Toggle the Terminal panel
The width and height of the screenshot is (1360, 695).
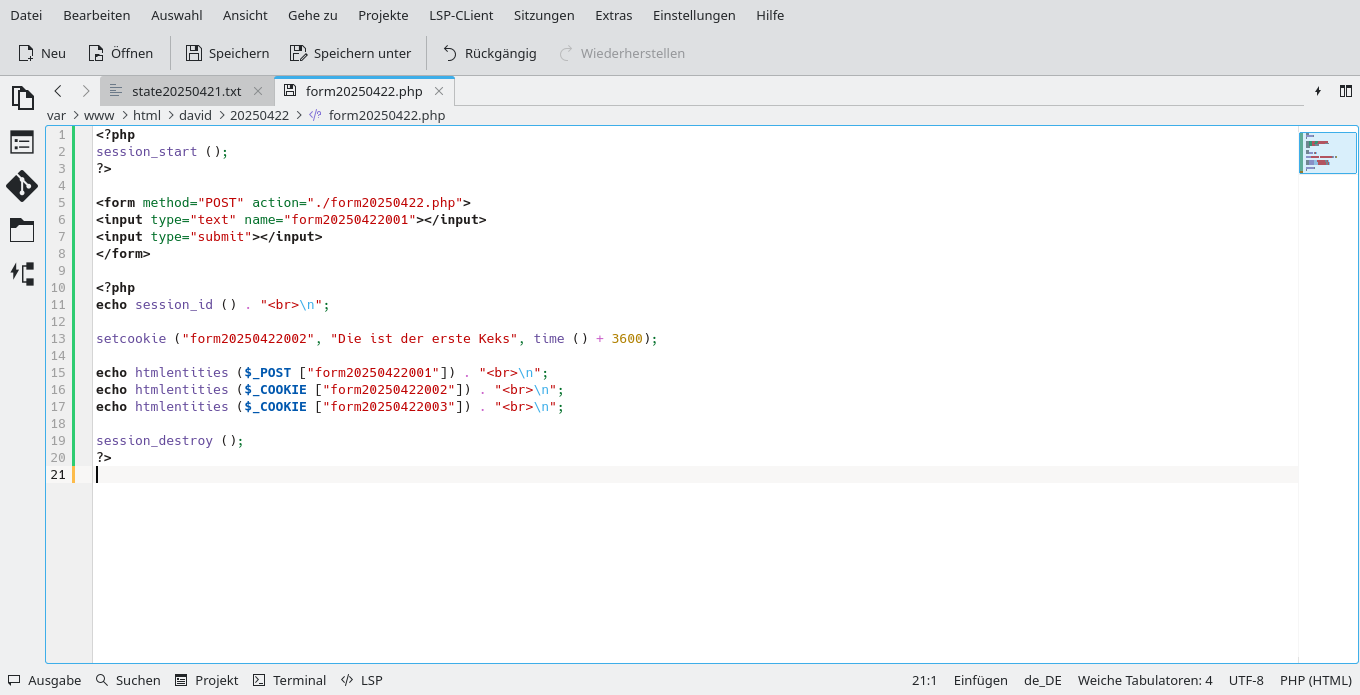[x=289, y=680]
